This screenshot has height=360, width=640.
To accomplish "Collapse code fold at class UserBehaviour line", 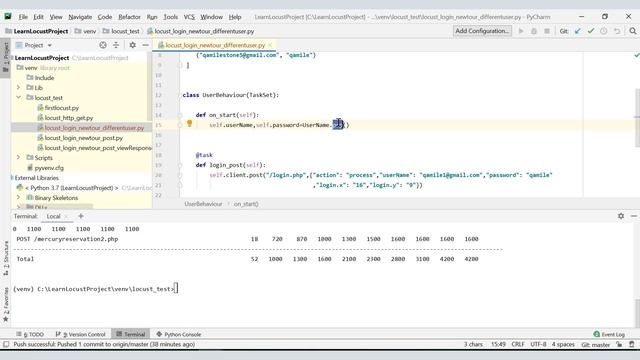I will click(180, 95).
